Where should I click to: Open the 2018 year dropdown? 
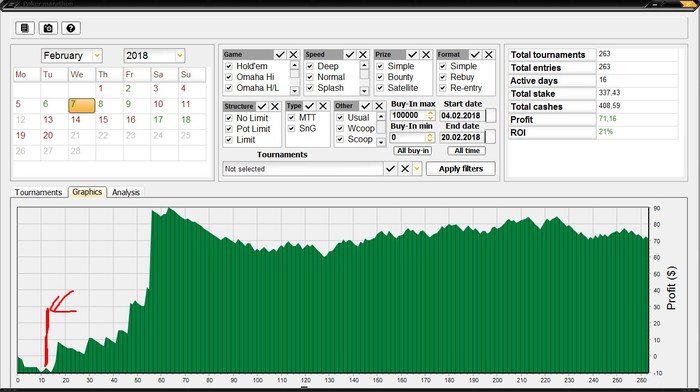[x=179, y=56]
